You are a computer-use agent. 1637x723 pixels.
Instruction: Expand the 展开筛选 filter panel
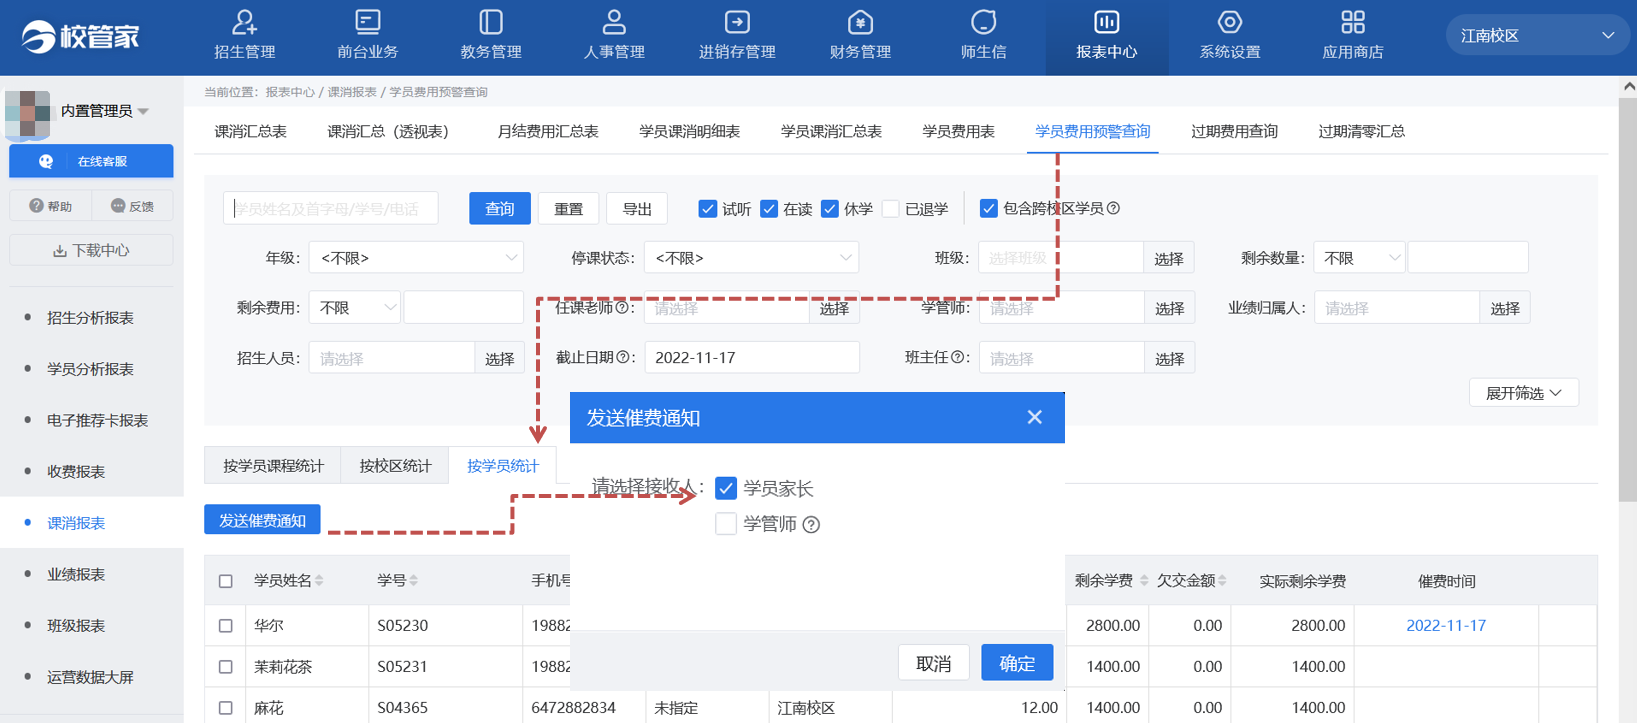tap(1523, 393)
